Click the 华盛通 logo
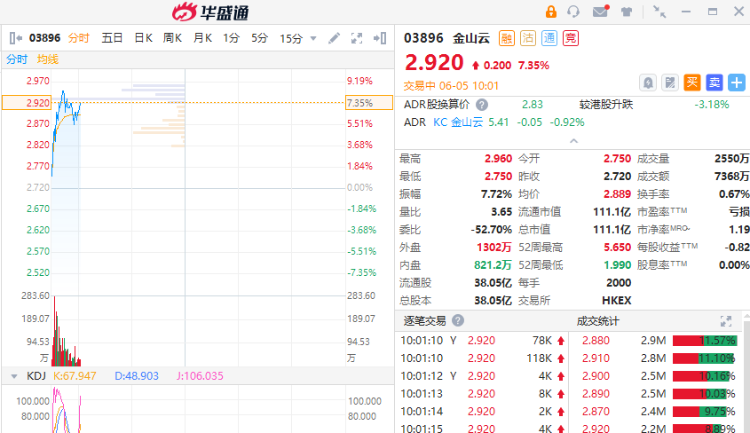The image size is (750, 433). pyautogui.click(x=211, y=12)
